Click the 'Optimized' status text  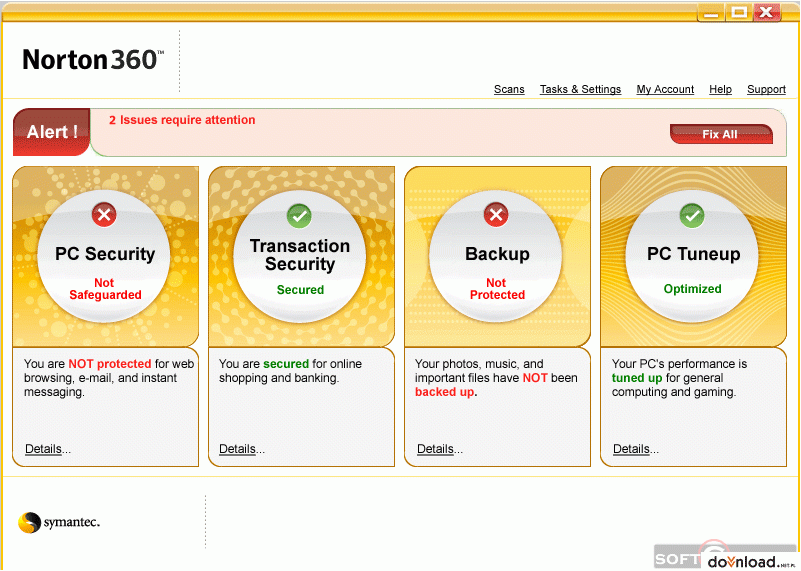click(692, 289)
